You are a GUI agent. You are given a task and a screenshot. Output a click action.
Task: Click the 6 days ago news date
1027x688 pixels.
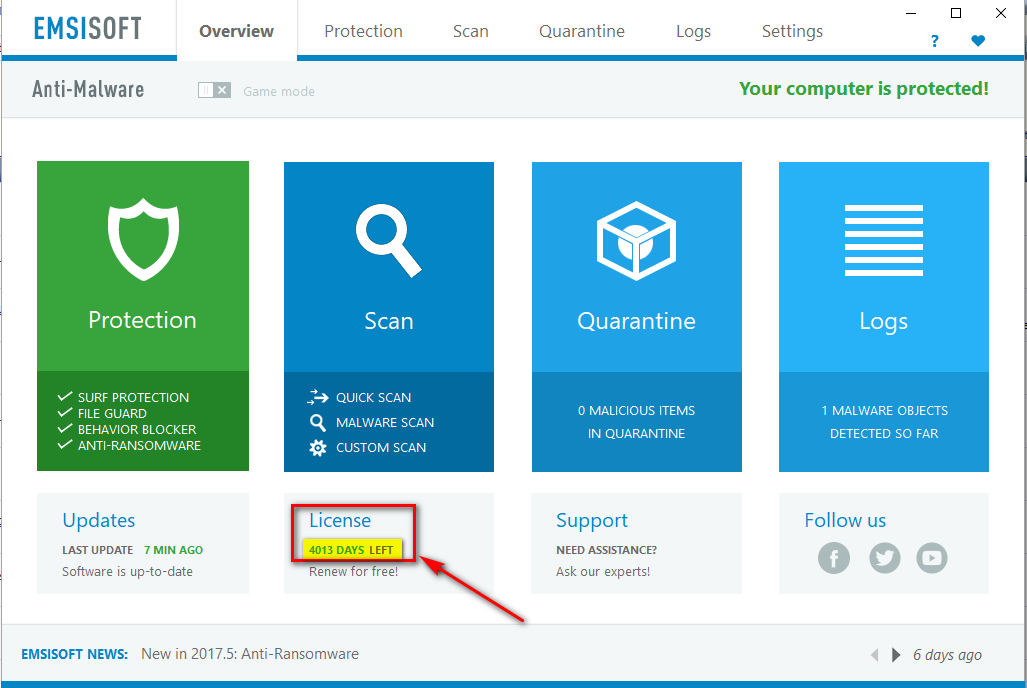948,655
